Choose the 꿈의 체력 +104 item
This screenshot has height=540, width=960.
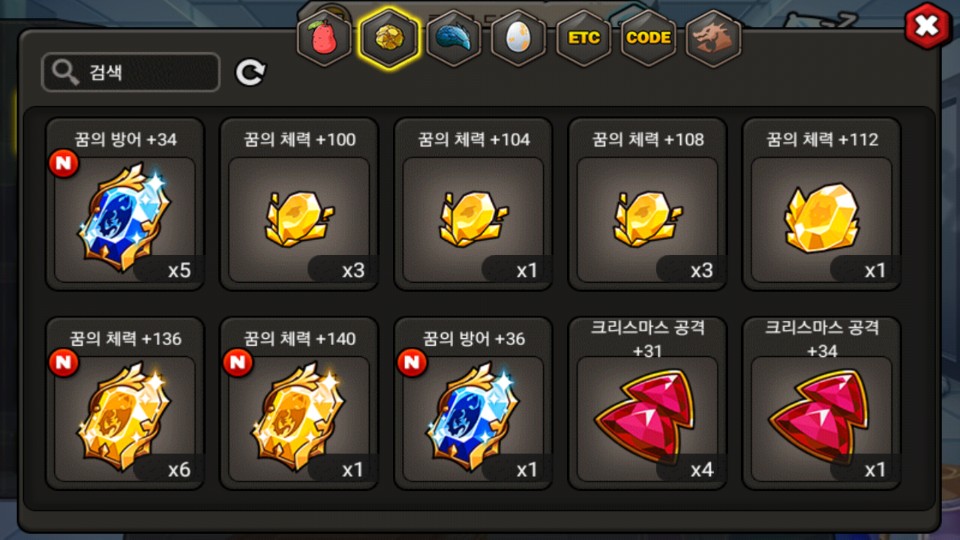coord(473,204)
